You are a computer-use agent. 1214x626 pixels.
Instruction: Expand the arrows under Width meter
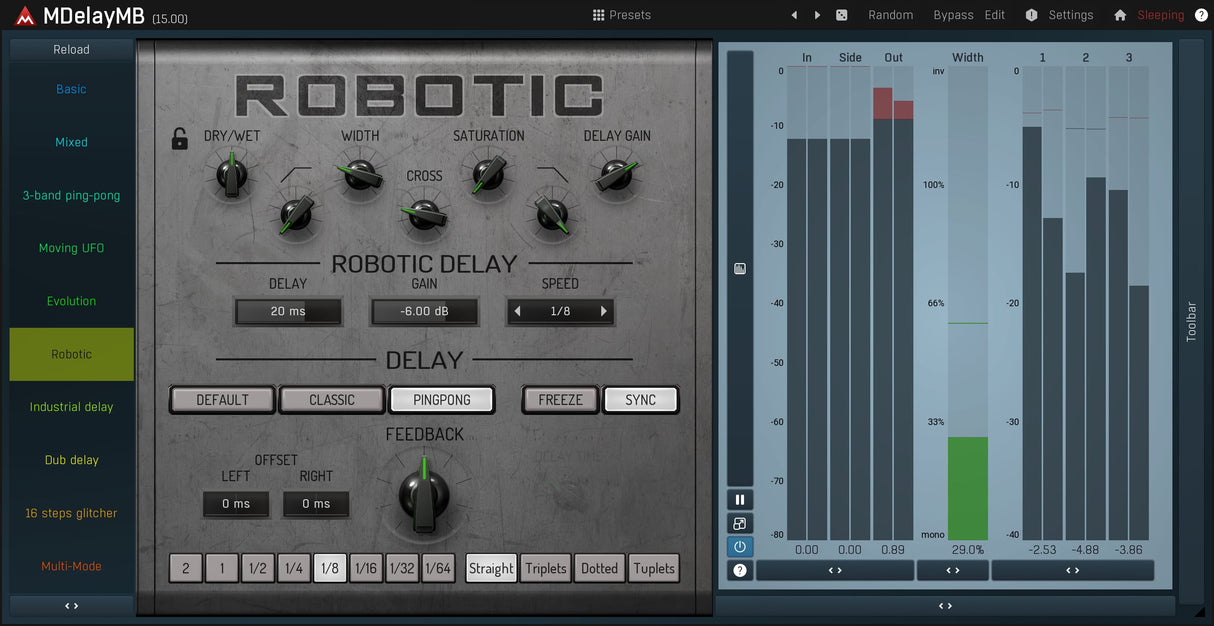point(952,570)
